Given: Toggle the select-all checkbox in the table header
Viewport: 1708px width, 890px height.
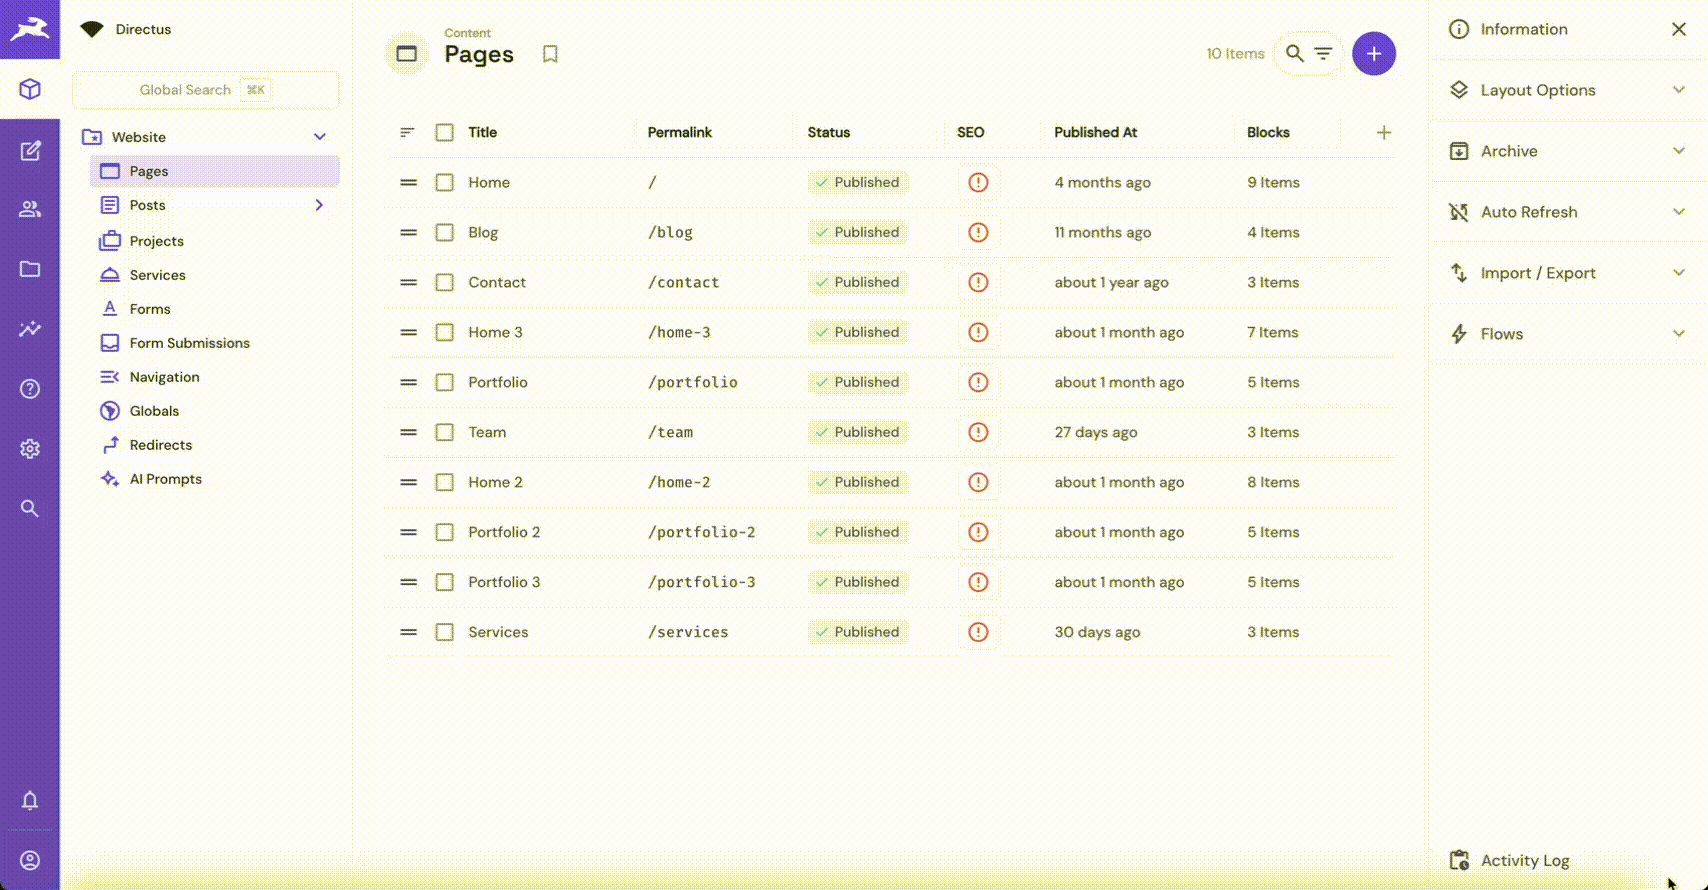Looking at the screenshot, I should (445, 132).
